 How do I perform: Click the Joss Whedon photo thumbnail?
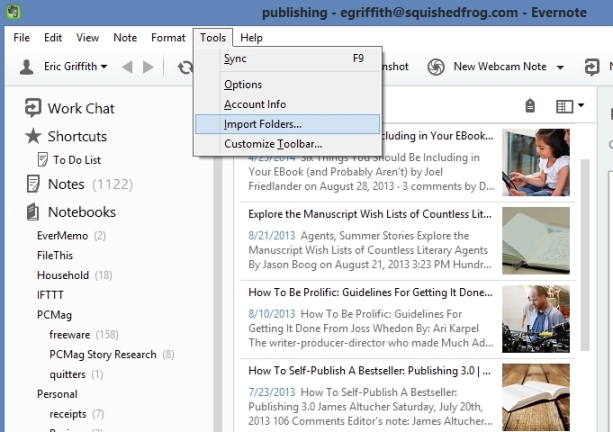pos(536,319)
